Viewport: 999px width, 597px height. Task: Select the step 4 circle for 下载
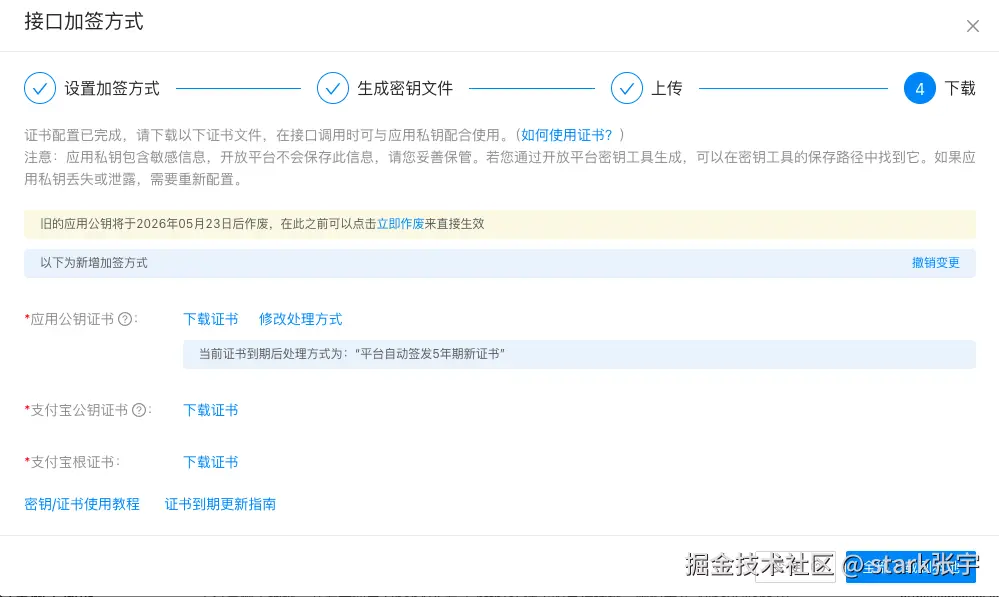919,88
